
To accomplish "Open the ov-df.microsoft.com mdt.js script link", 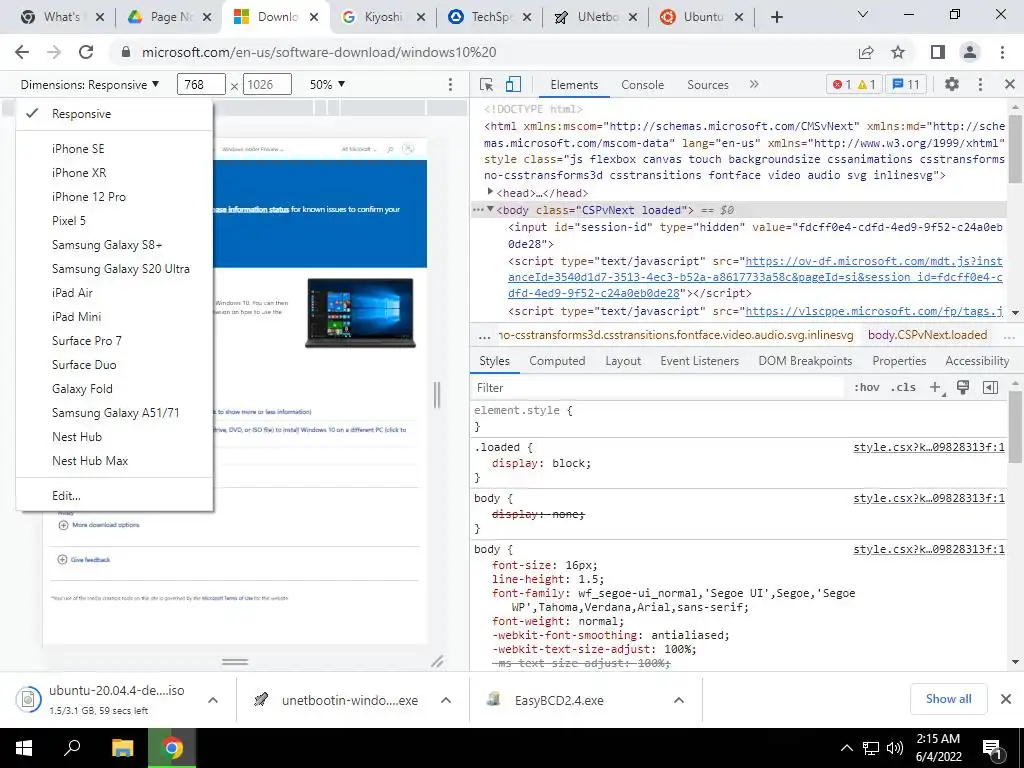I will [x=755, y=277].
